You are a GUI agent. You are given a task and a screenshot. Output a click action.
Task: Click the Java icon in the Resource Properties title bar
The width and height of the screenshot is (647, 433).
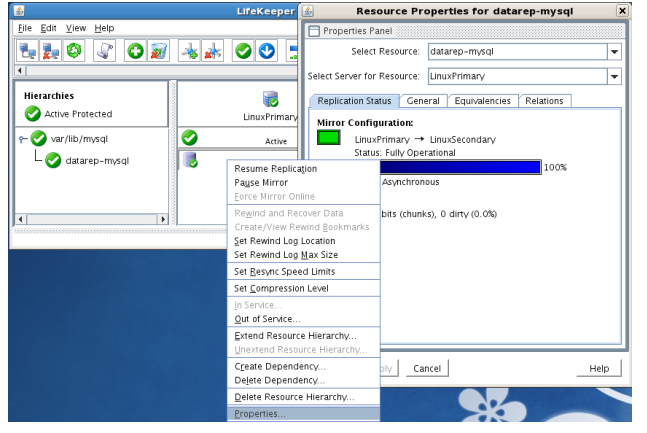click(x=308, y=11)
